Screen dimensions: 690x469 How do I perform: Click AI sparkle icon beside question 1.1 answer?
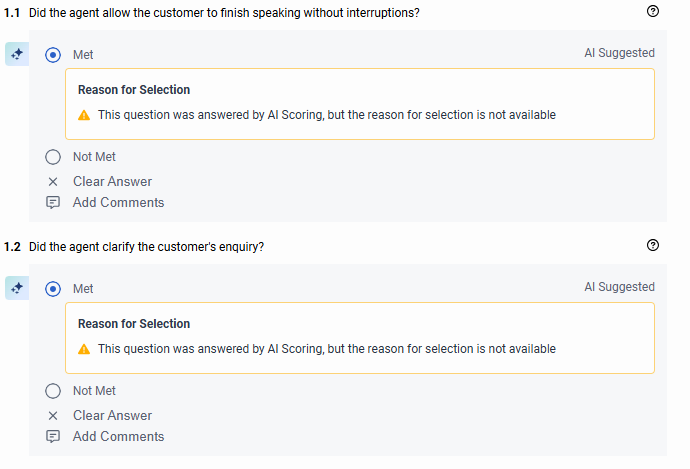point(16,54)
